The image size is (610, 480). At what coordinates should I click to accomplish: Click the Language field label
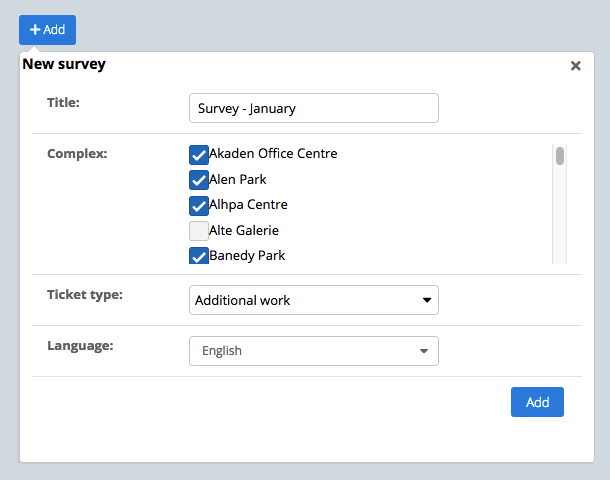(x=80, y=346)
